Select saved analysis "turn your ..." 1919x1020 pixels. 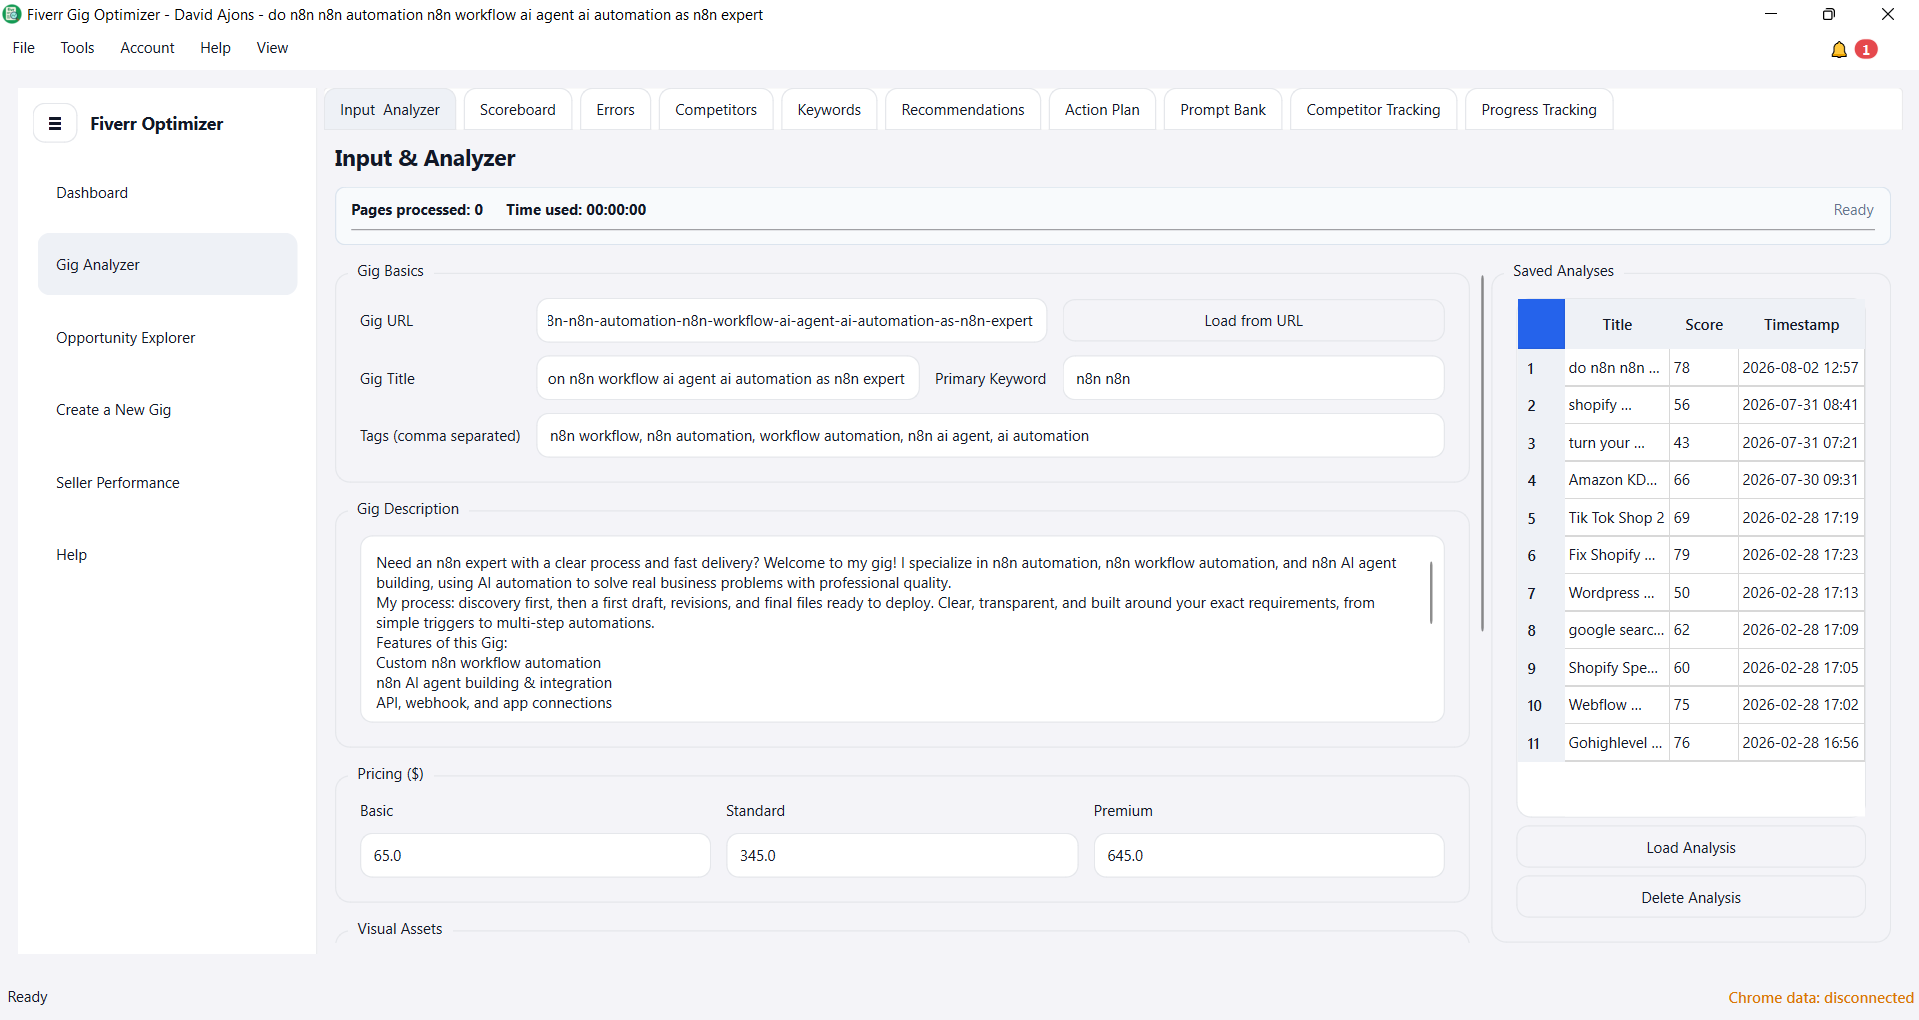point(1616,443)
